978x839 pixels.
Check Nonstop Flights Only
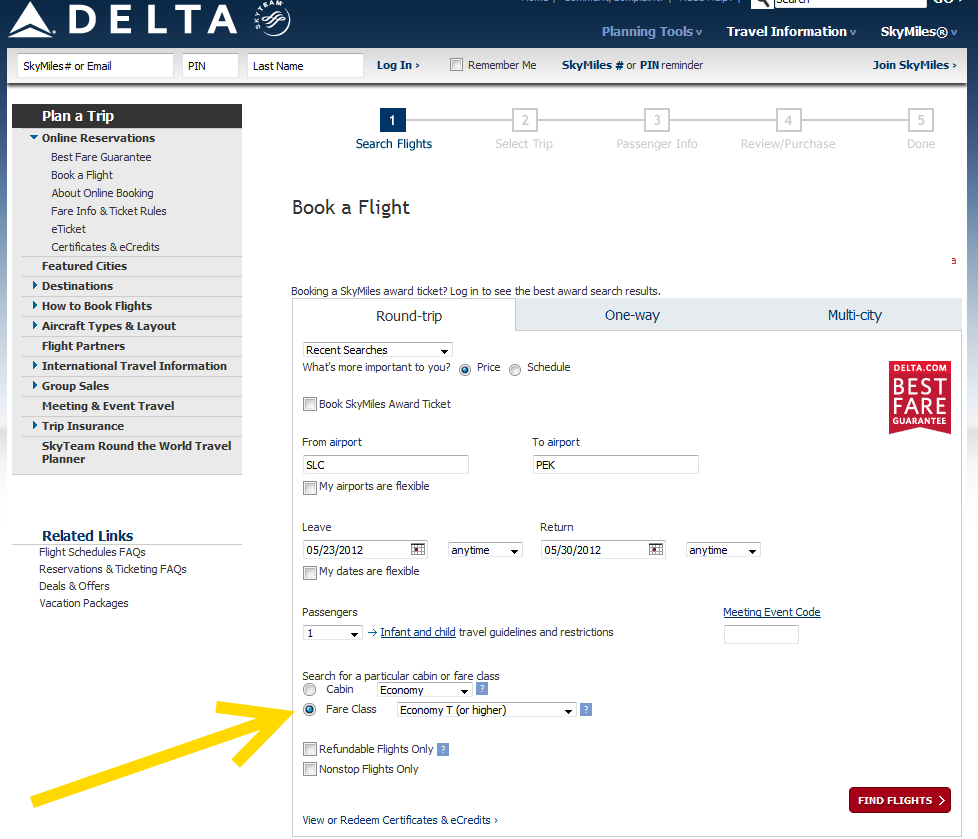(310, 769)
